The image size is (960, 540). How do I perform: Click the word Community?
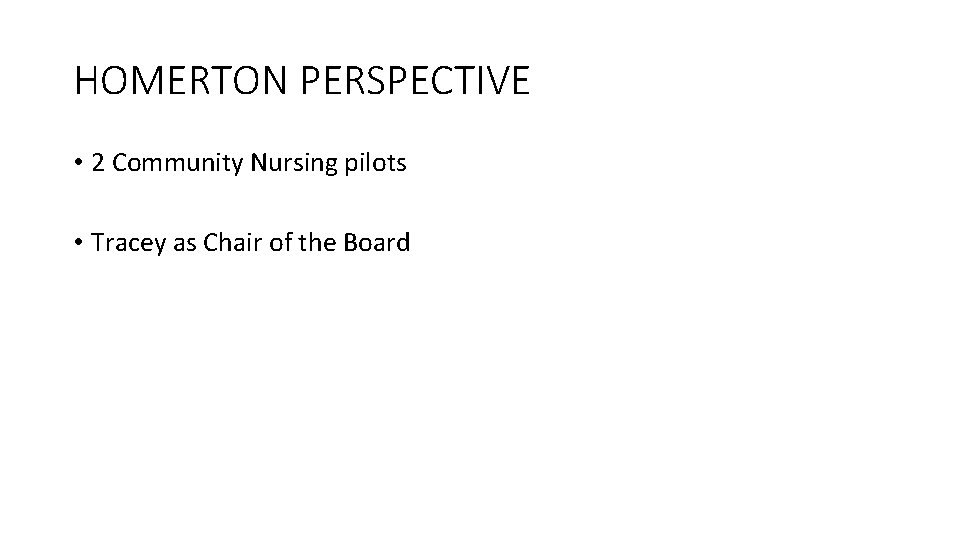pos(177,163)
